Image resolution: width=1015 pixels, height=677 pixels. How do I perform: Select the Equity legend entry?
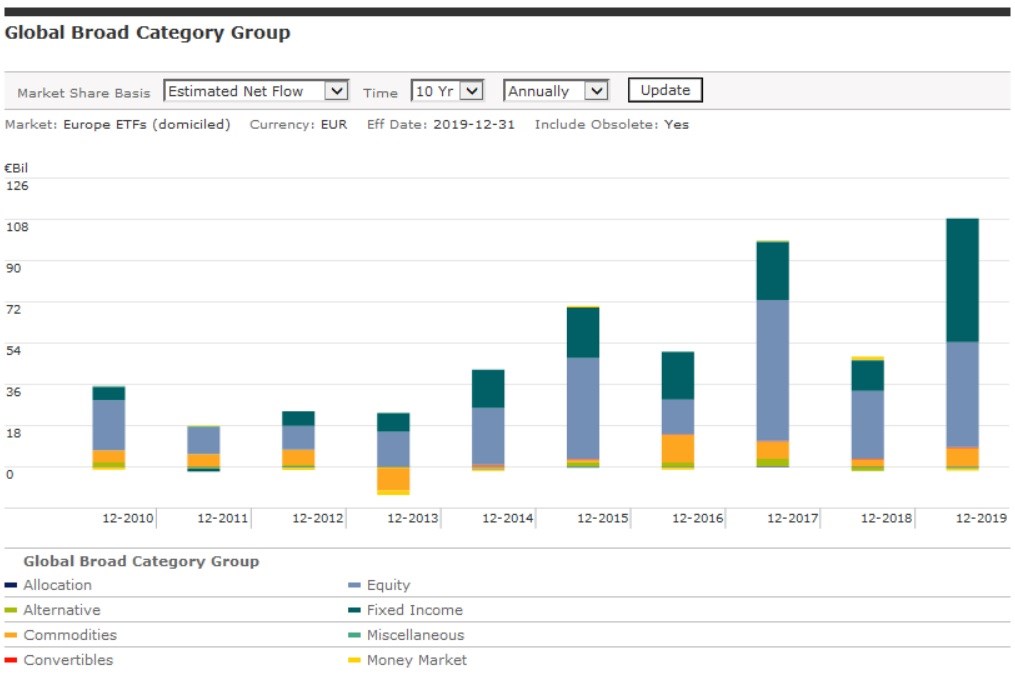388,586
